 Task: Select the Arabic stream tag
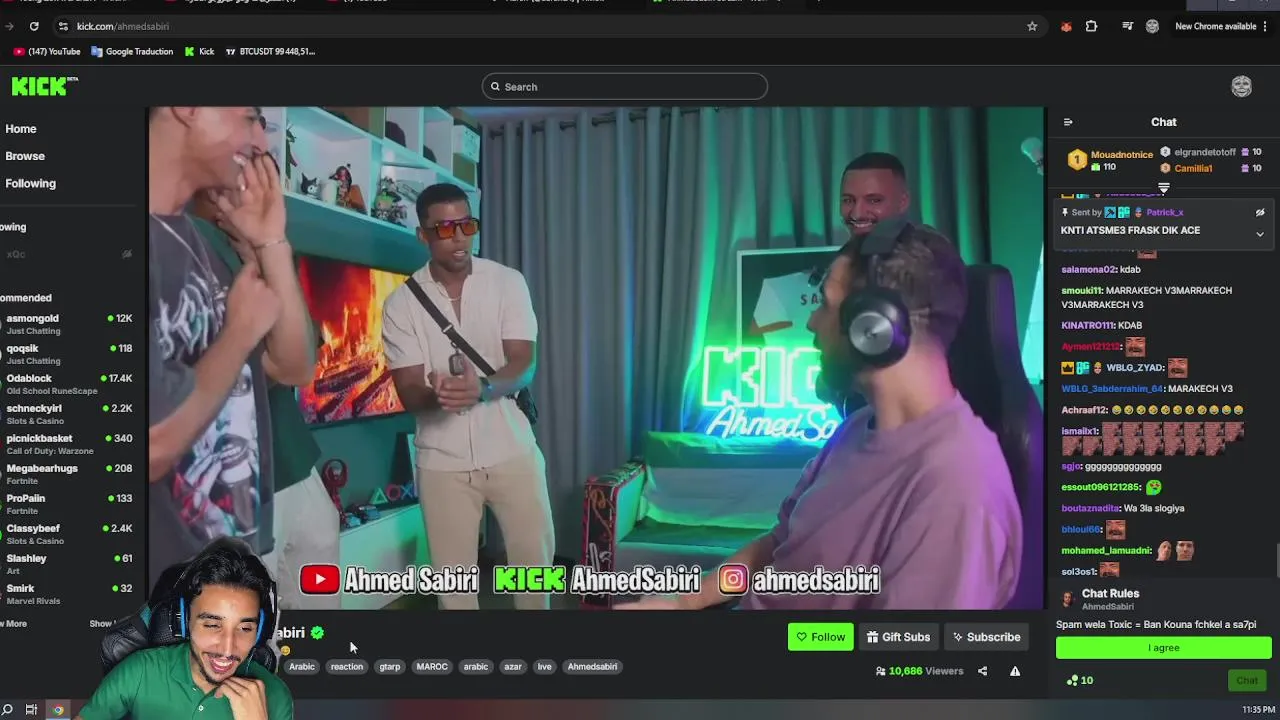coord(302,666)
